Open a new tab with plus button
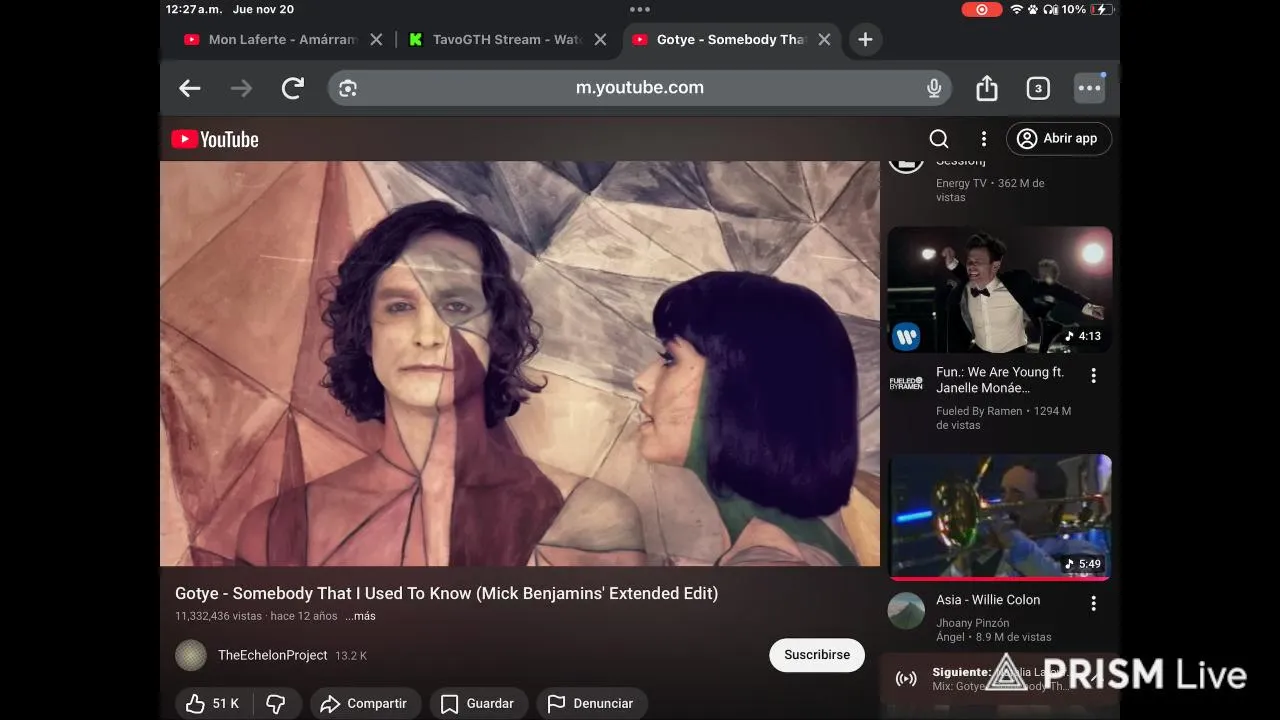This screenshot has width=1280, height=720. (x=865, y=39)
